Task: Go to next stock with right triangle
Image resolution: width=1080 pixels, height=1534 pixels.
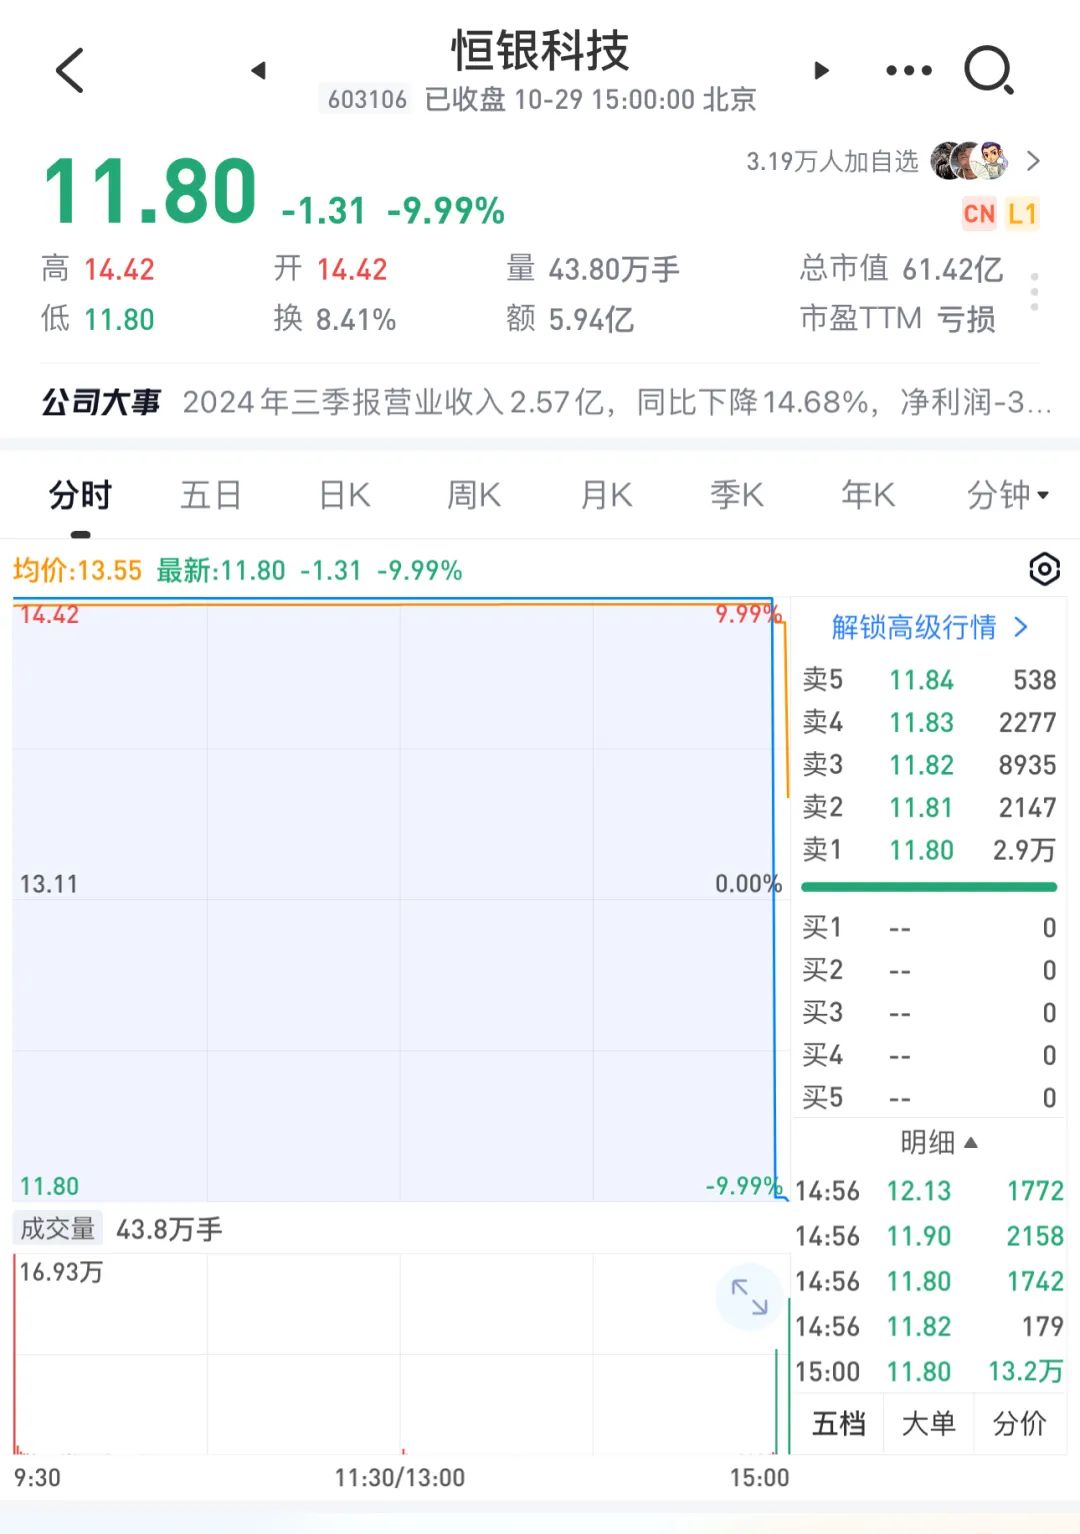Action: 821,70
